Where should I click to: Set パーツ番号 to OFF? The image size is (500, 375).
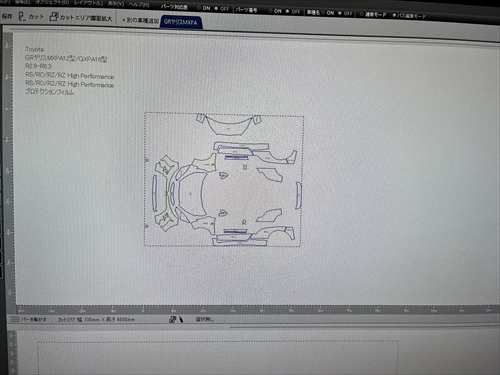[293, 11]
